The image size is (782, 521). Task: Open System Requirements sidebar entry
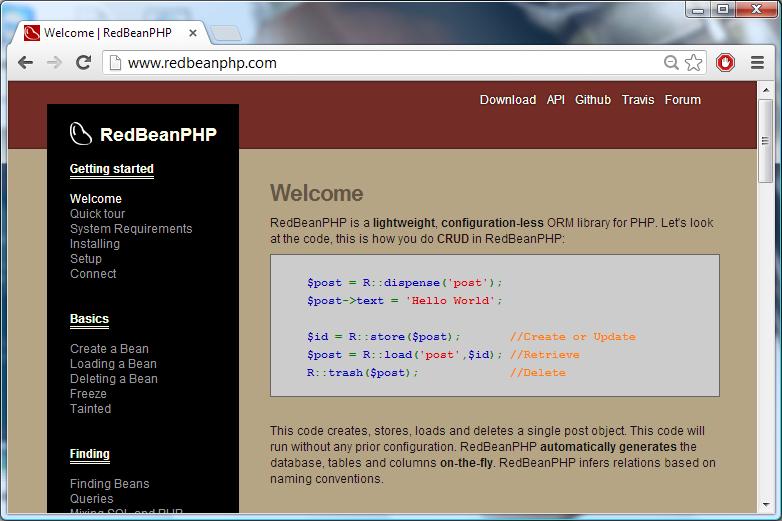130,229
